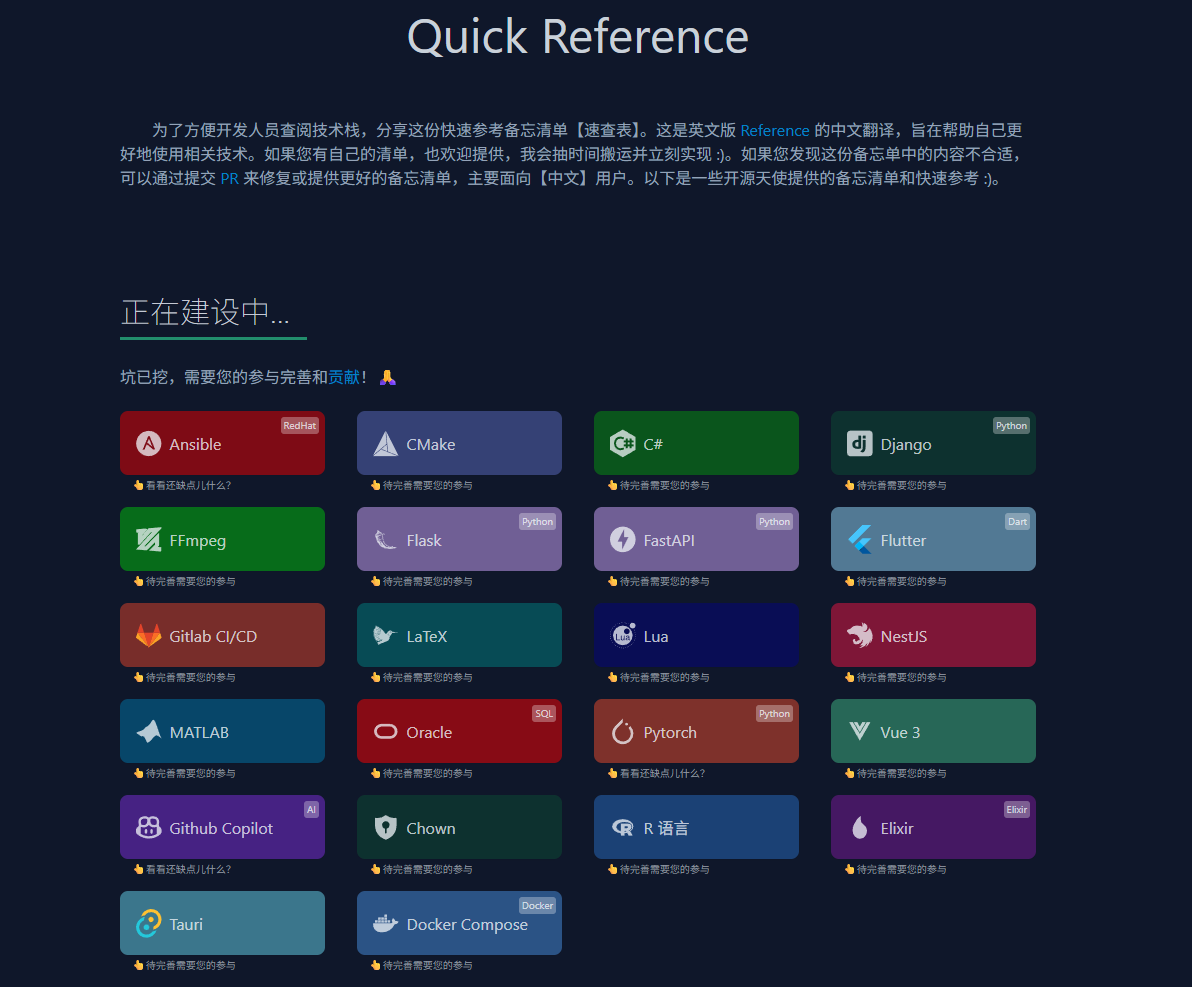Open the R 语言 reference card
The width and height of the screenshot is (1192, 987).
click(696, 827)
